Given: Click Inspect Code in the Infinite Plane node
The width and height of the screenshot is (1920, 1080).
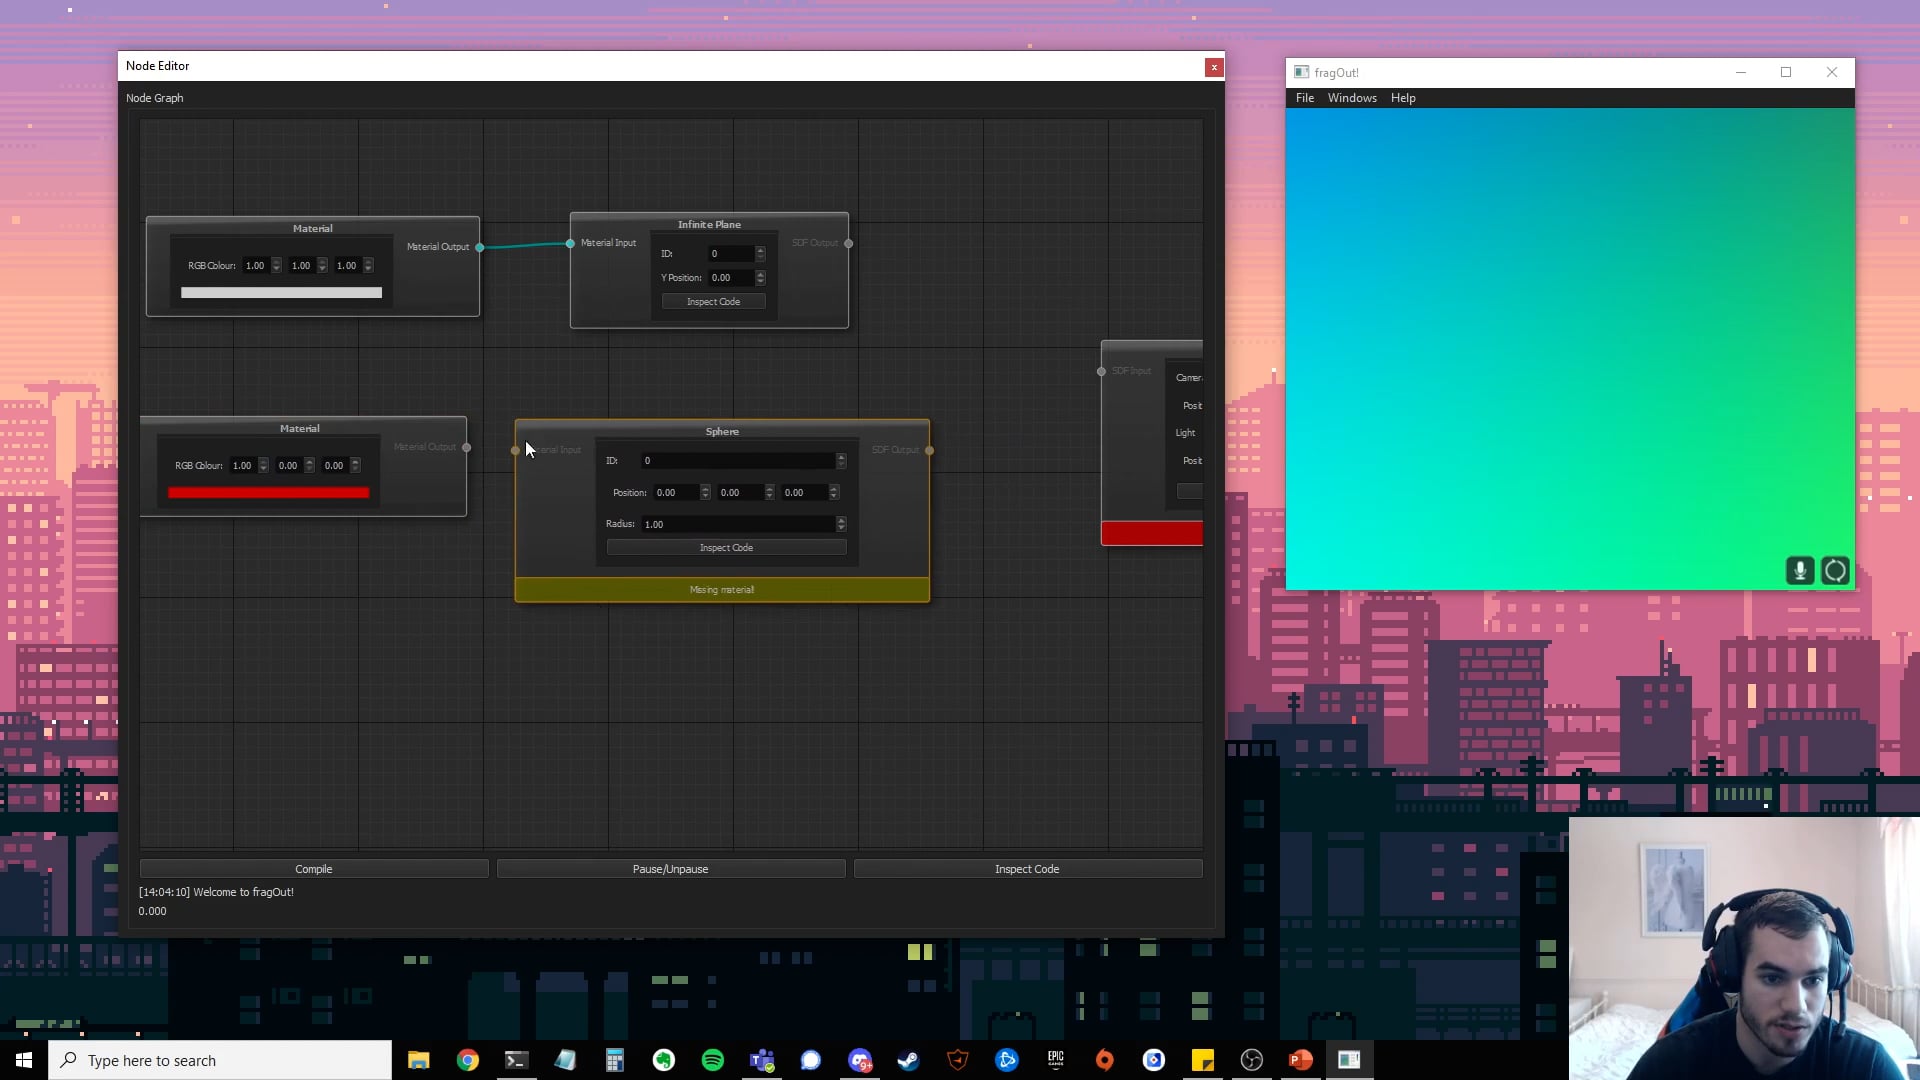Looking at the screenshot, I should pos(713,302).
